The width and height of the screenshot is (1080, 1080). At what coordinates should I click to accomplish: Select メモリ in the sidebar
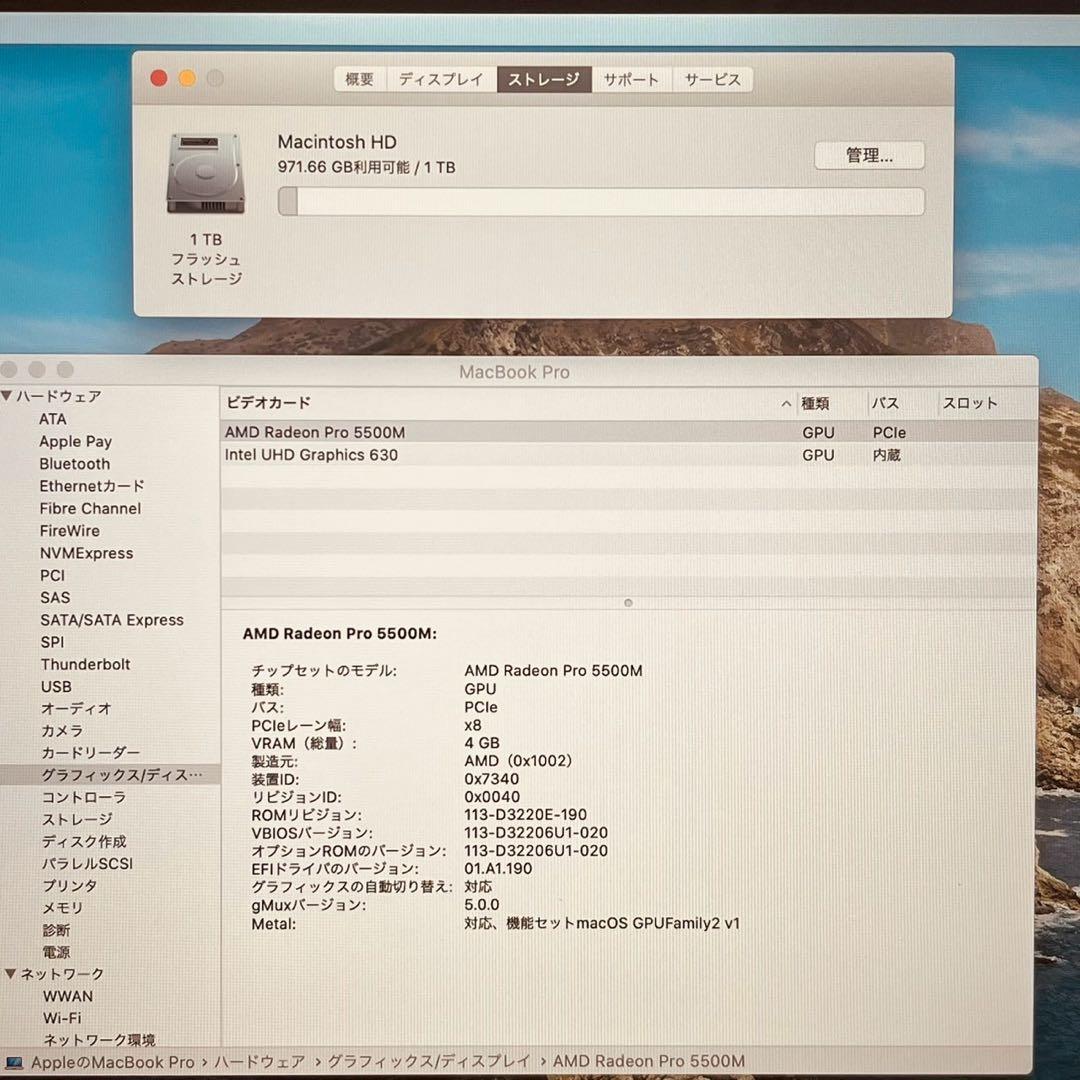[62, 908]
